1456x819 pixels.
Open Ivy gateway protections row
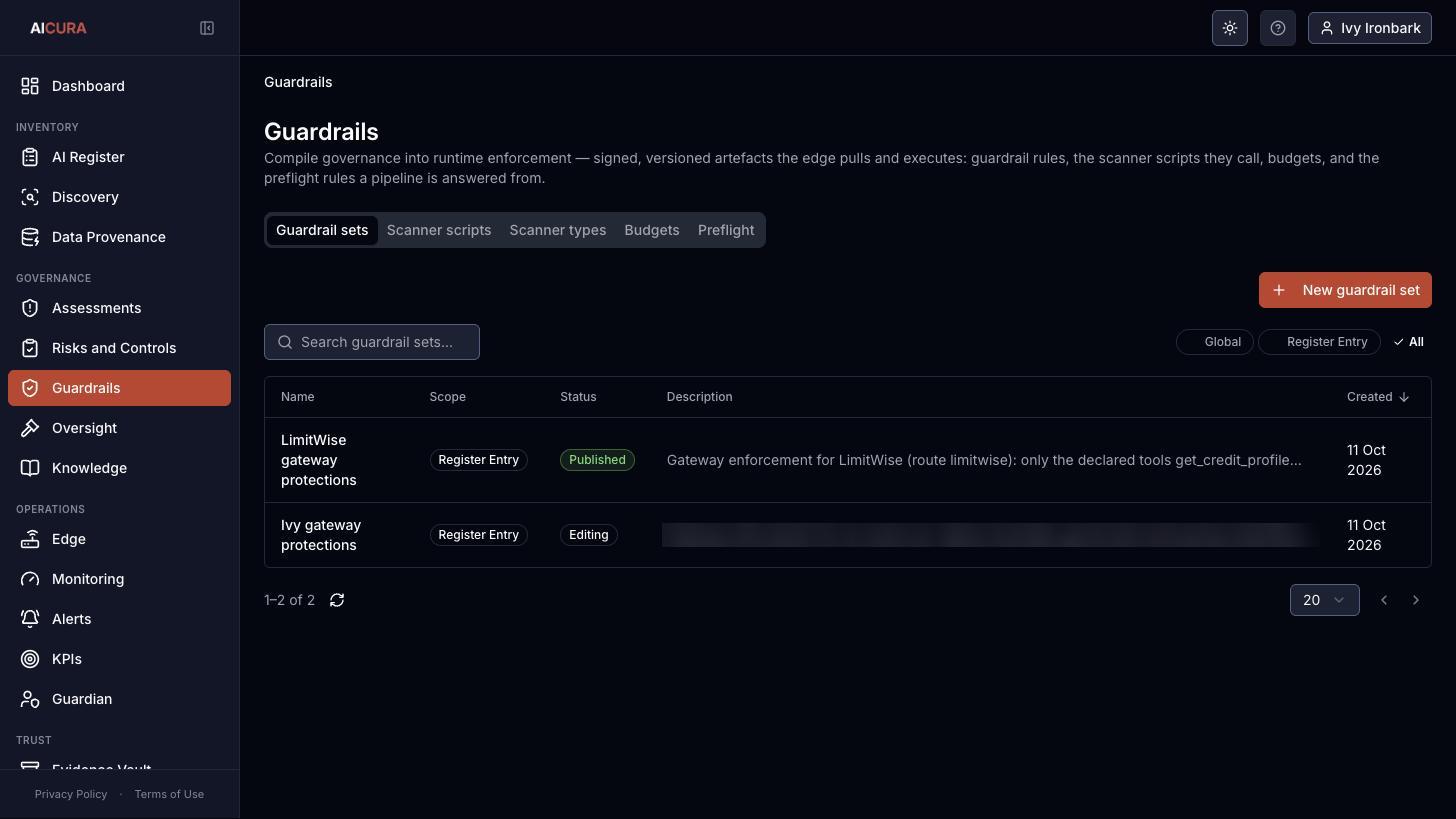(x=848, y=535)
